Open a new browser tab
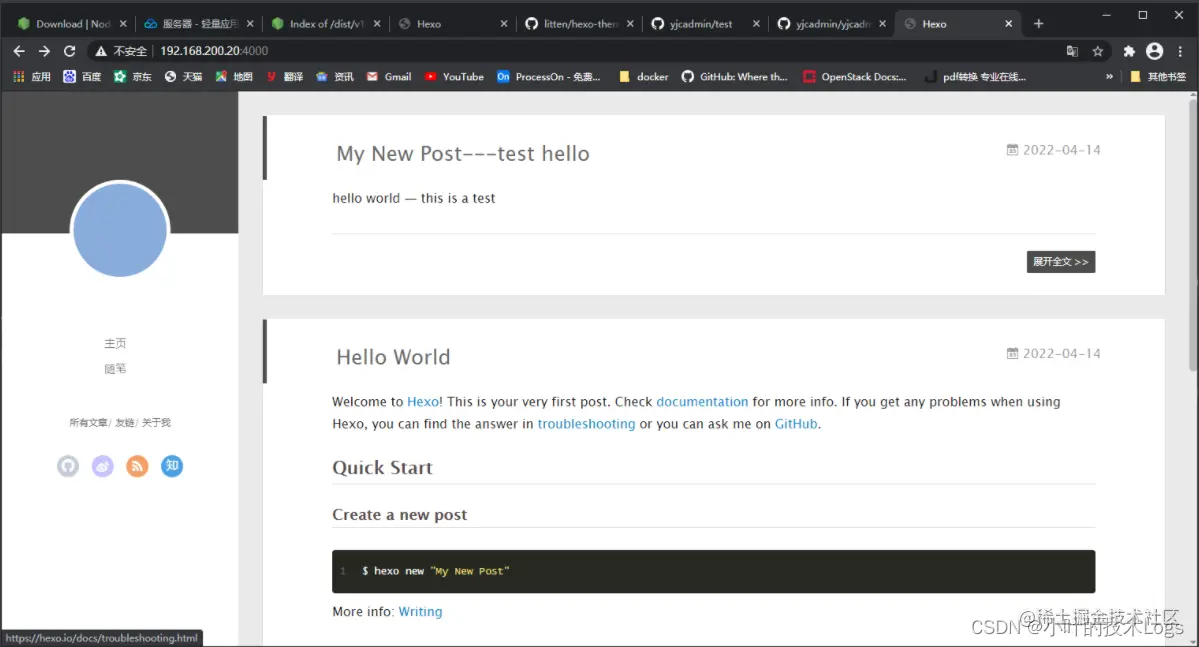Image resolution: width=1199 pixels, height=647 pixels. tap(1038, 24)
